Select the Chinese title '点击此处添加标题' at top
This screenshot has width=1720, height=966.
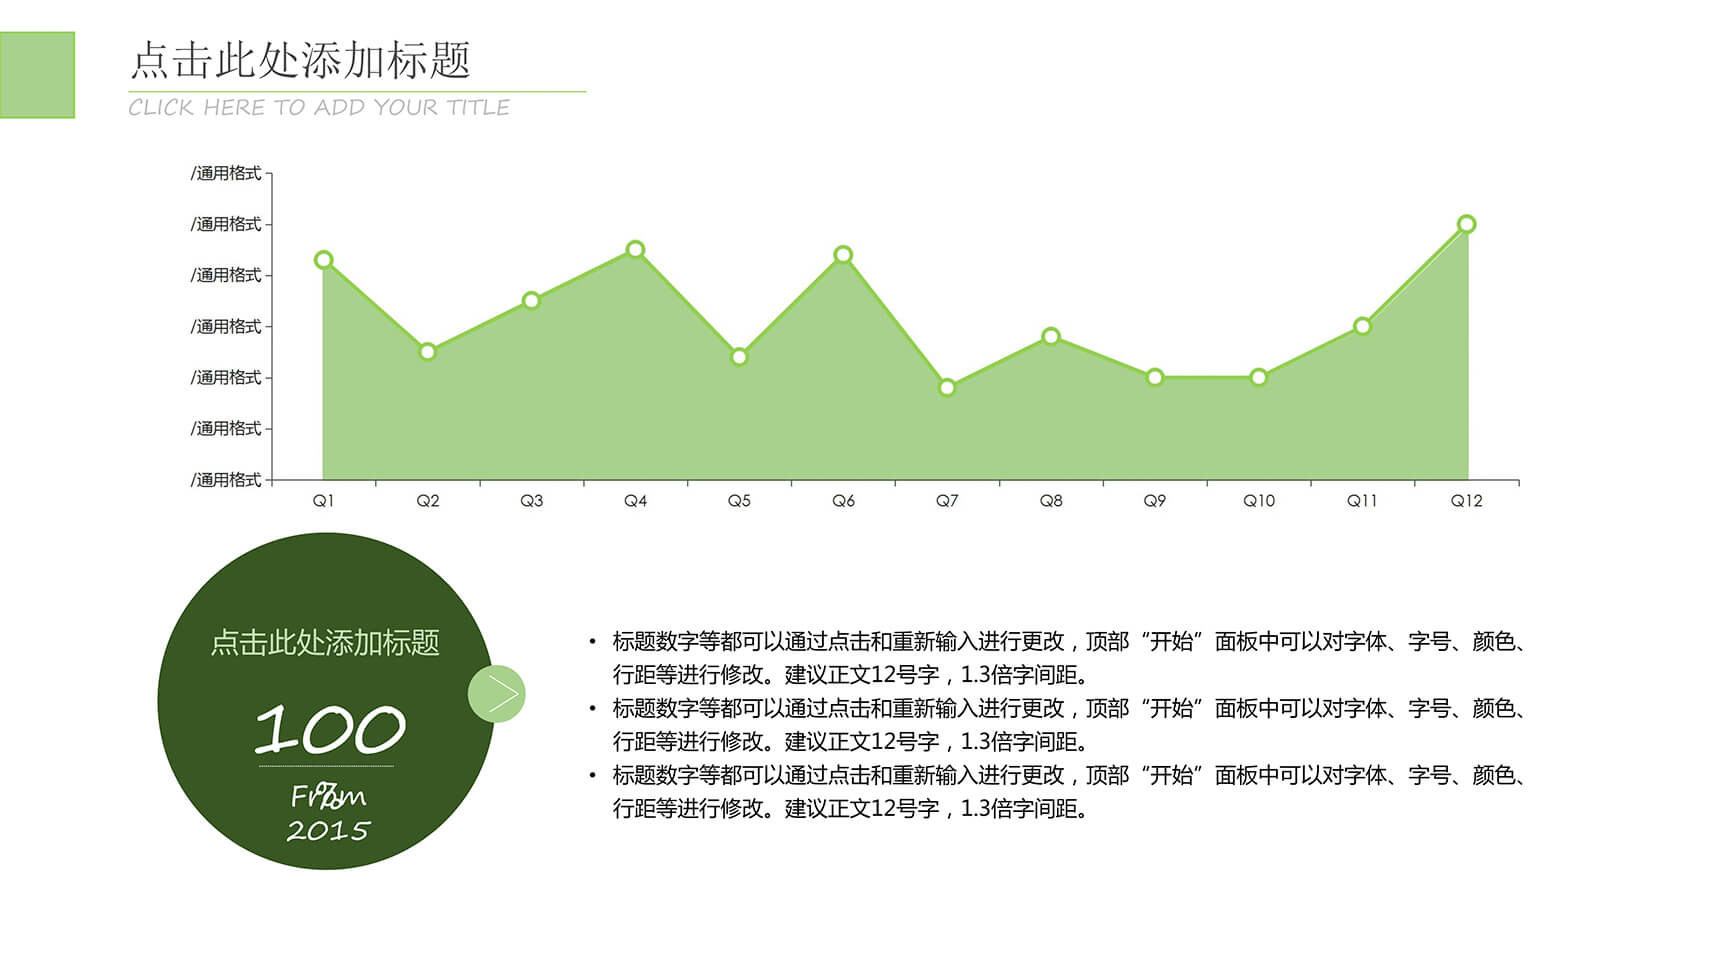(301, 60)
